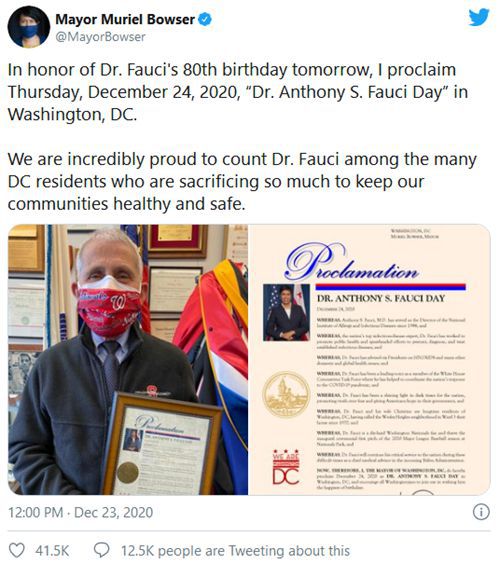Image resolution: width=500 pixels, height=564 pixels.
Task: Open Mayor Bowser's profile avatar
Action: (x=29, y=27)
